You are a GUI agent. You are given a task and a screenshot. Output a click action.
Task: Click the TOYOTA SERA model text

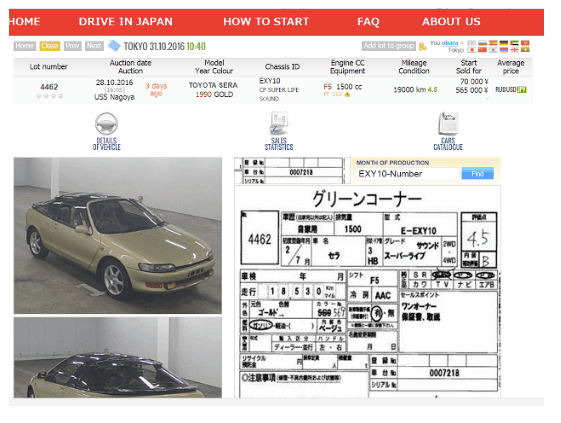213,85
